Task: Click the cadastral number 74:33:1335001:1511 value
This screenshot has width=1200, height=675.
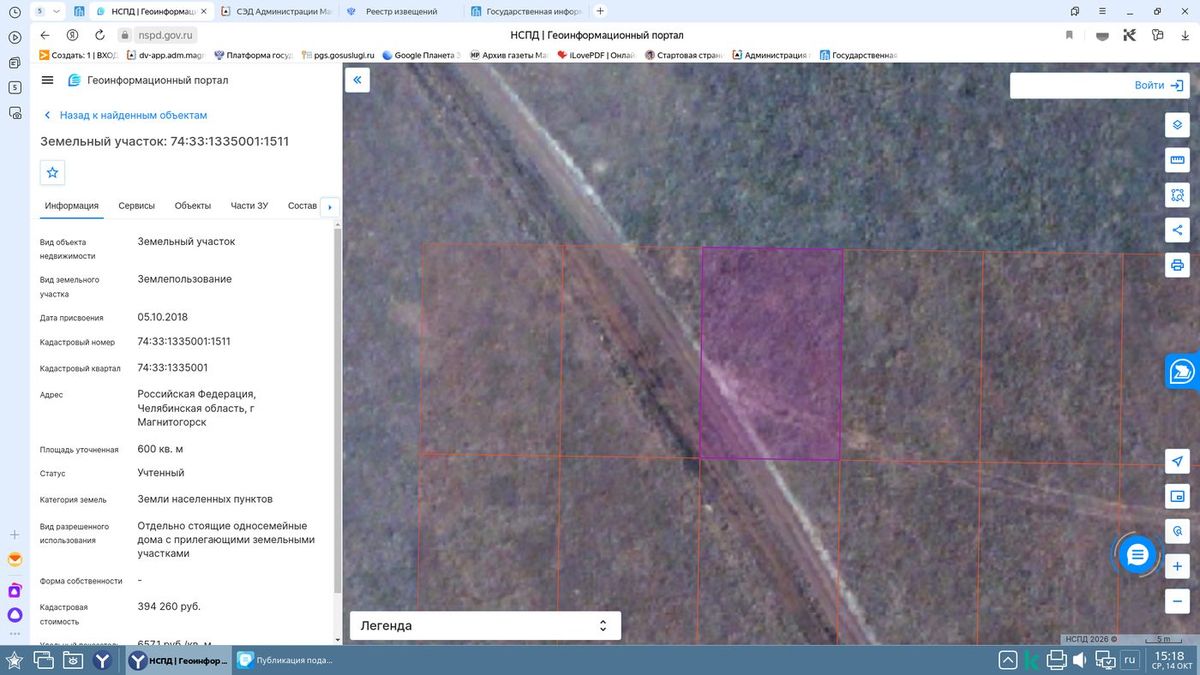Action: click(184, 341)
